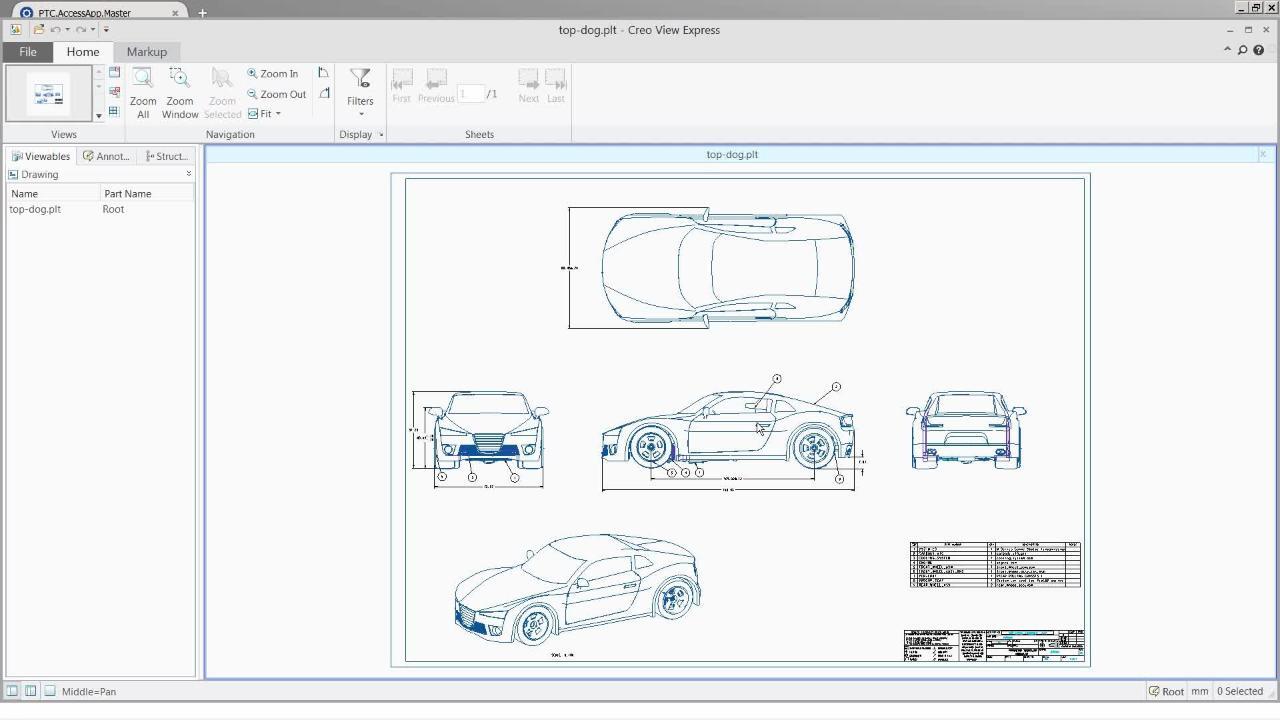This screenshot has width=1280, height=720.
Task: Toggle the third panel button in status bar
Action: (49, 691)
